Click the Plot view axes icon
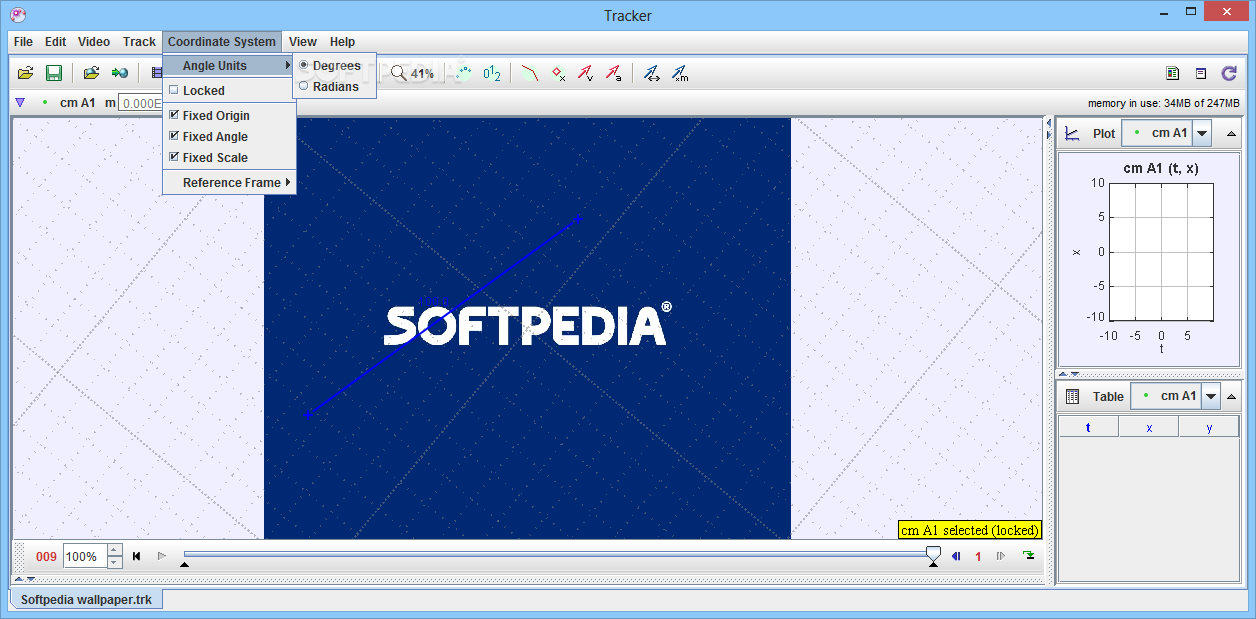Screen dimensions: 1256x619 pos(1072,133)
